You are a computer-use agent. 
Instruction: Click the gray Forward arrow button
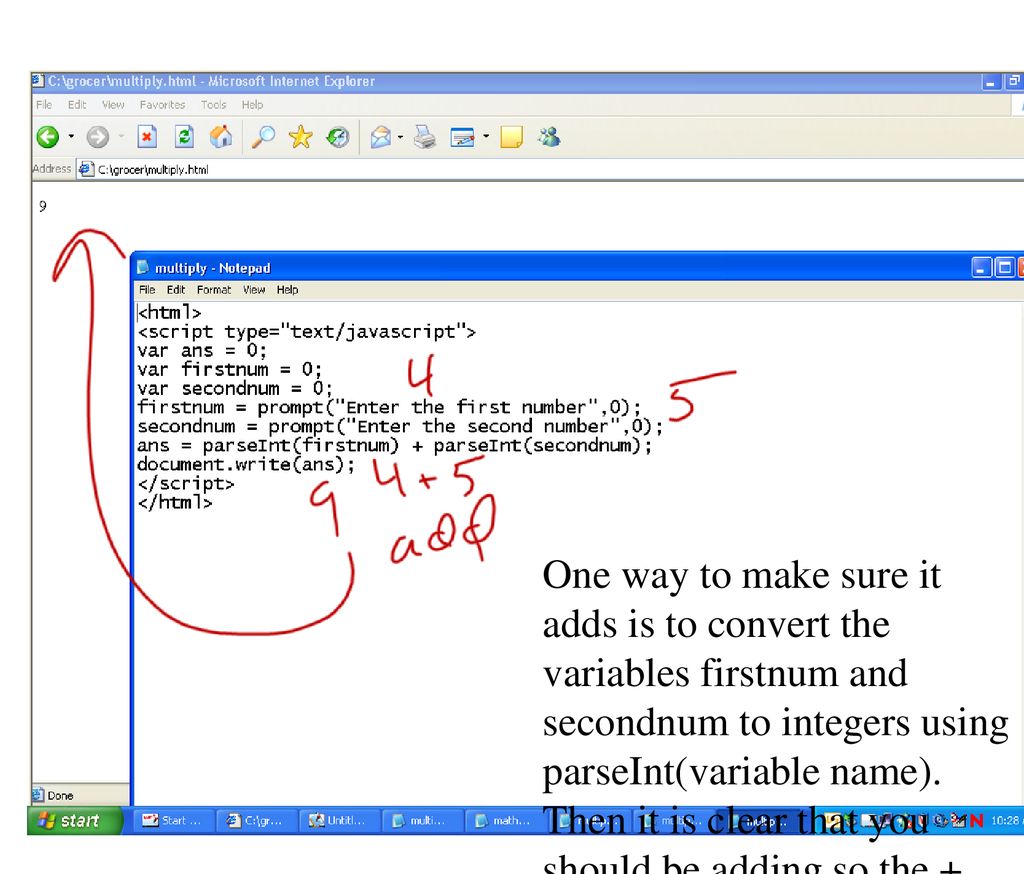coord(98,137)
